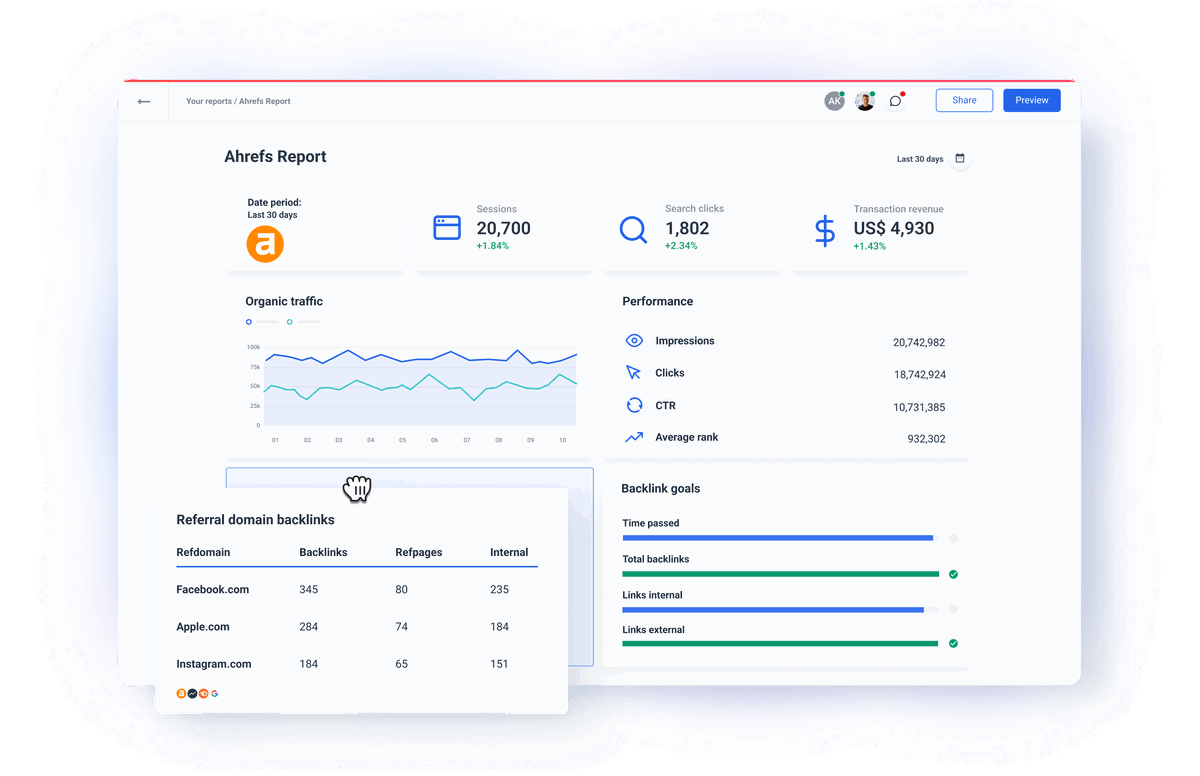Click the green checkmark on Total backlinks goal
The height and width of the screenshot is (776, 1200).
(953, 574)
